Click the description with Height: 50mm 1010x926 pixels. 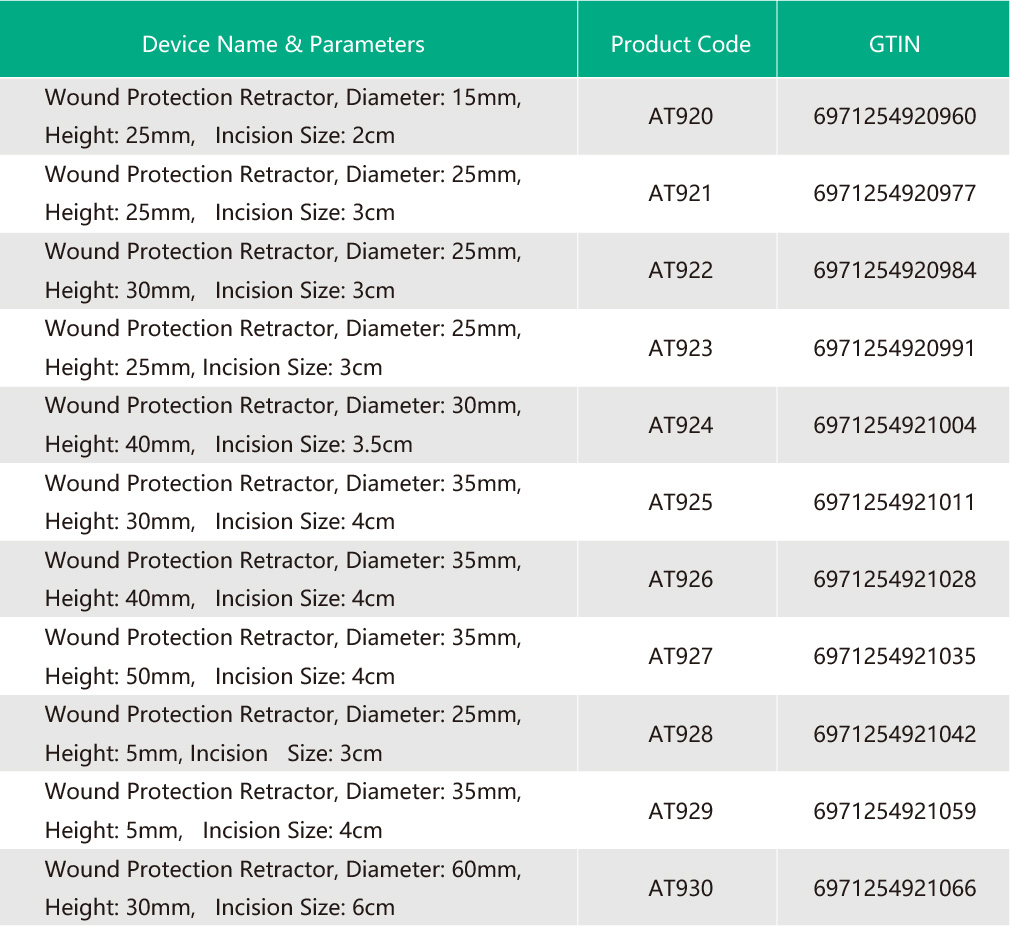[x=283, y=657]
